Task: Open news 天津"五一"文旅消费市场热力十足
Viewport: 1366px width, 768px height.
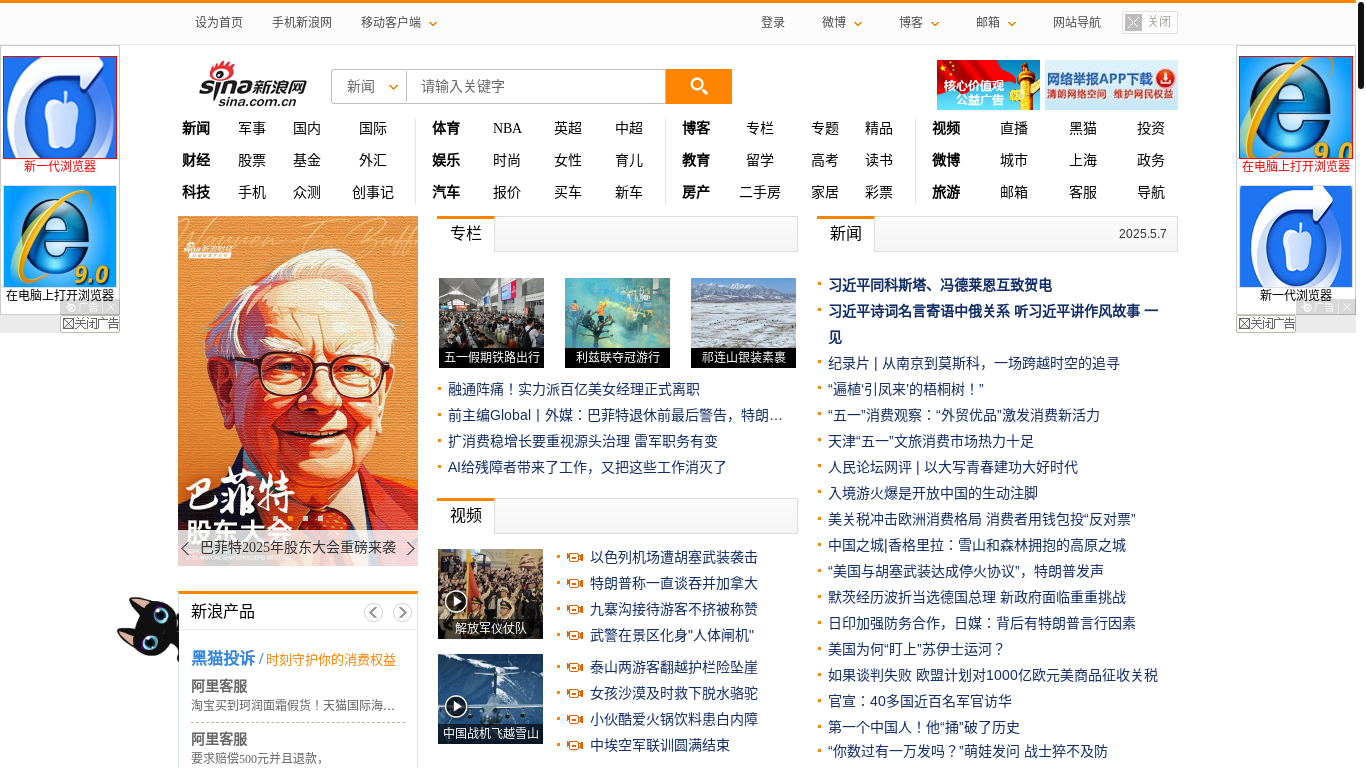Action: tap(931, 441)
